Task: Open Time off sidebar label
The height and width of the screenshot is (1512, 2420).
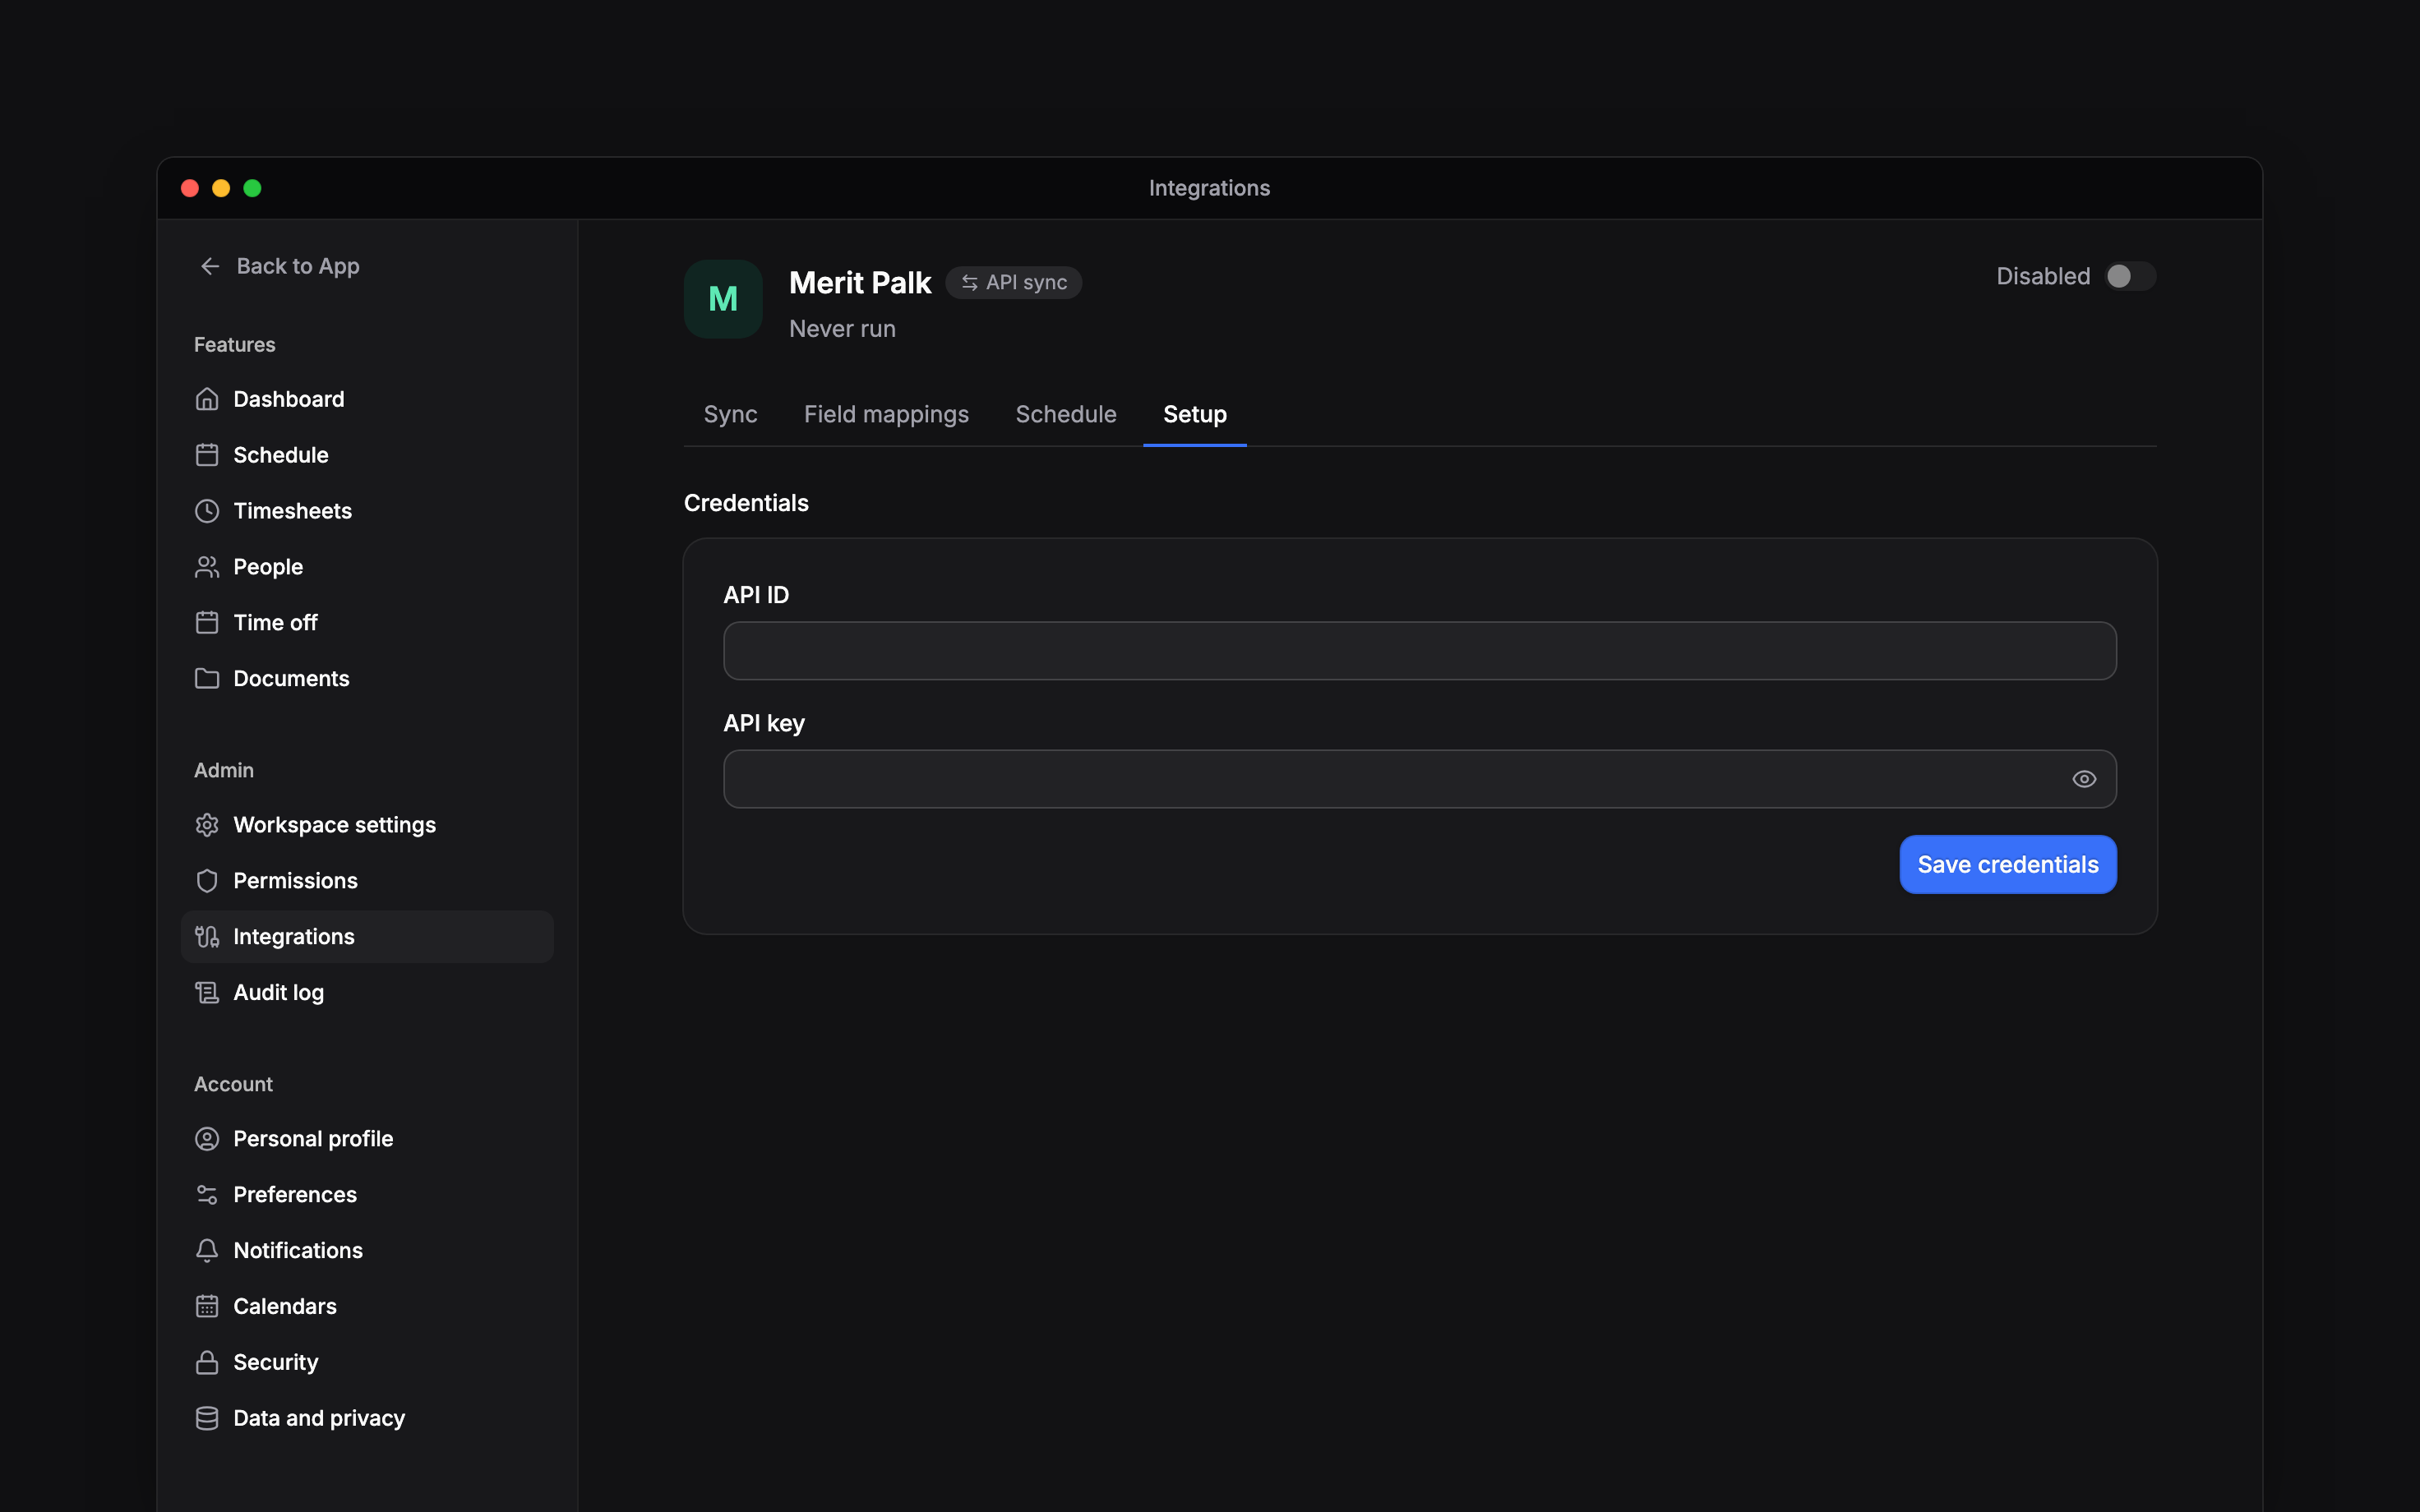Action: point(276,623)
